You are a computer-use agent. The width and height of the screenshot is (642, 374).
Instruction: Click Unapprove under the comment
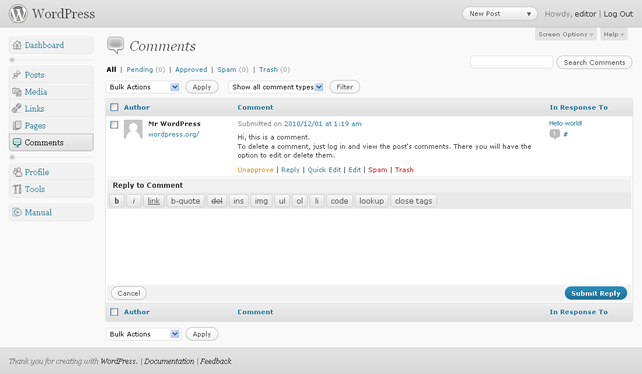pos(255,170)
